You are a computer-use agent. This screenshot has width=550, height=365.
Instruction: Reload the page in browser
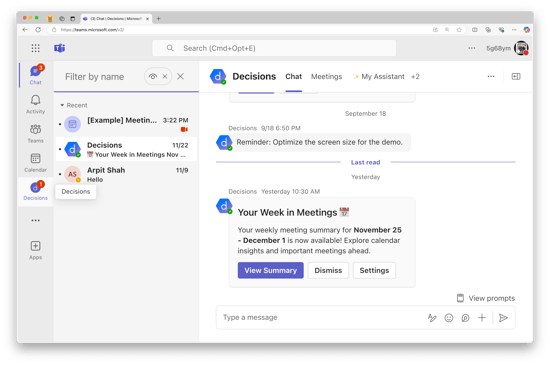(x=38, y=30)
